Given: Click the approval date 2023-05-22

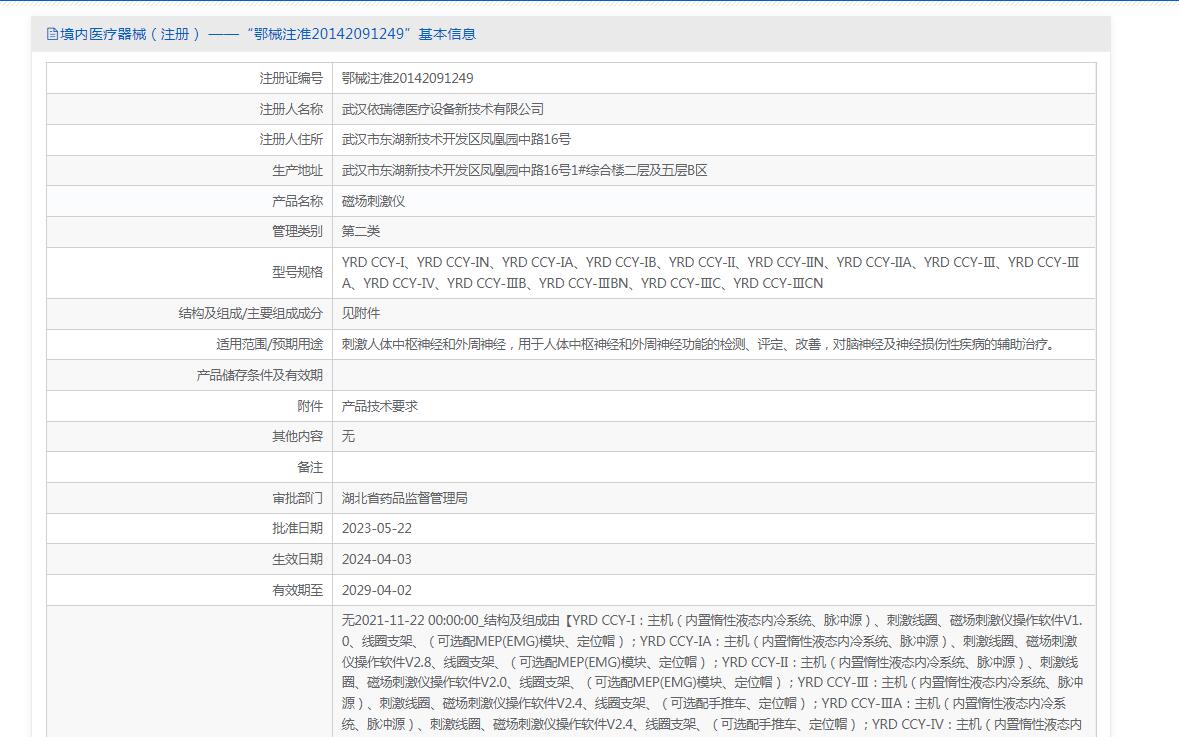Looking at the screenshot, I should pyautogui.click(x=377, y=528).
